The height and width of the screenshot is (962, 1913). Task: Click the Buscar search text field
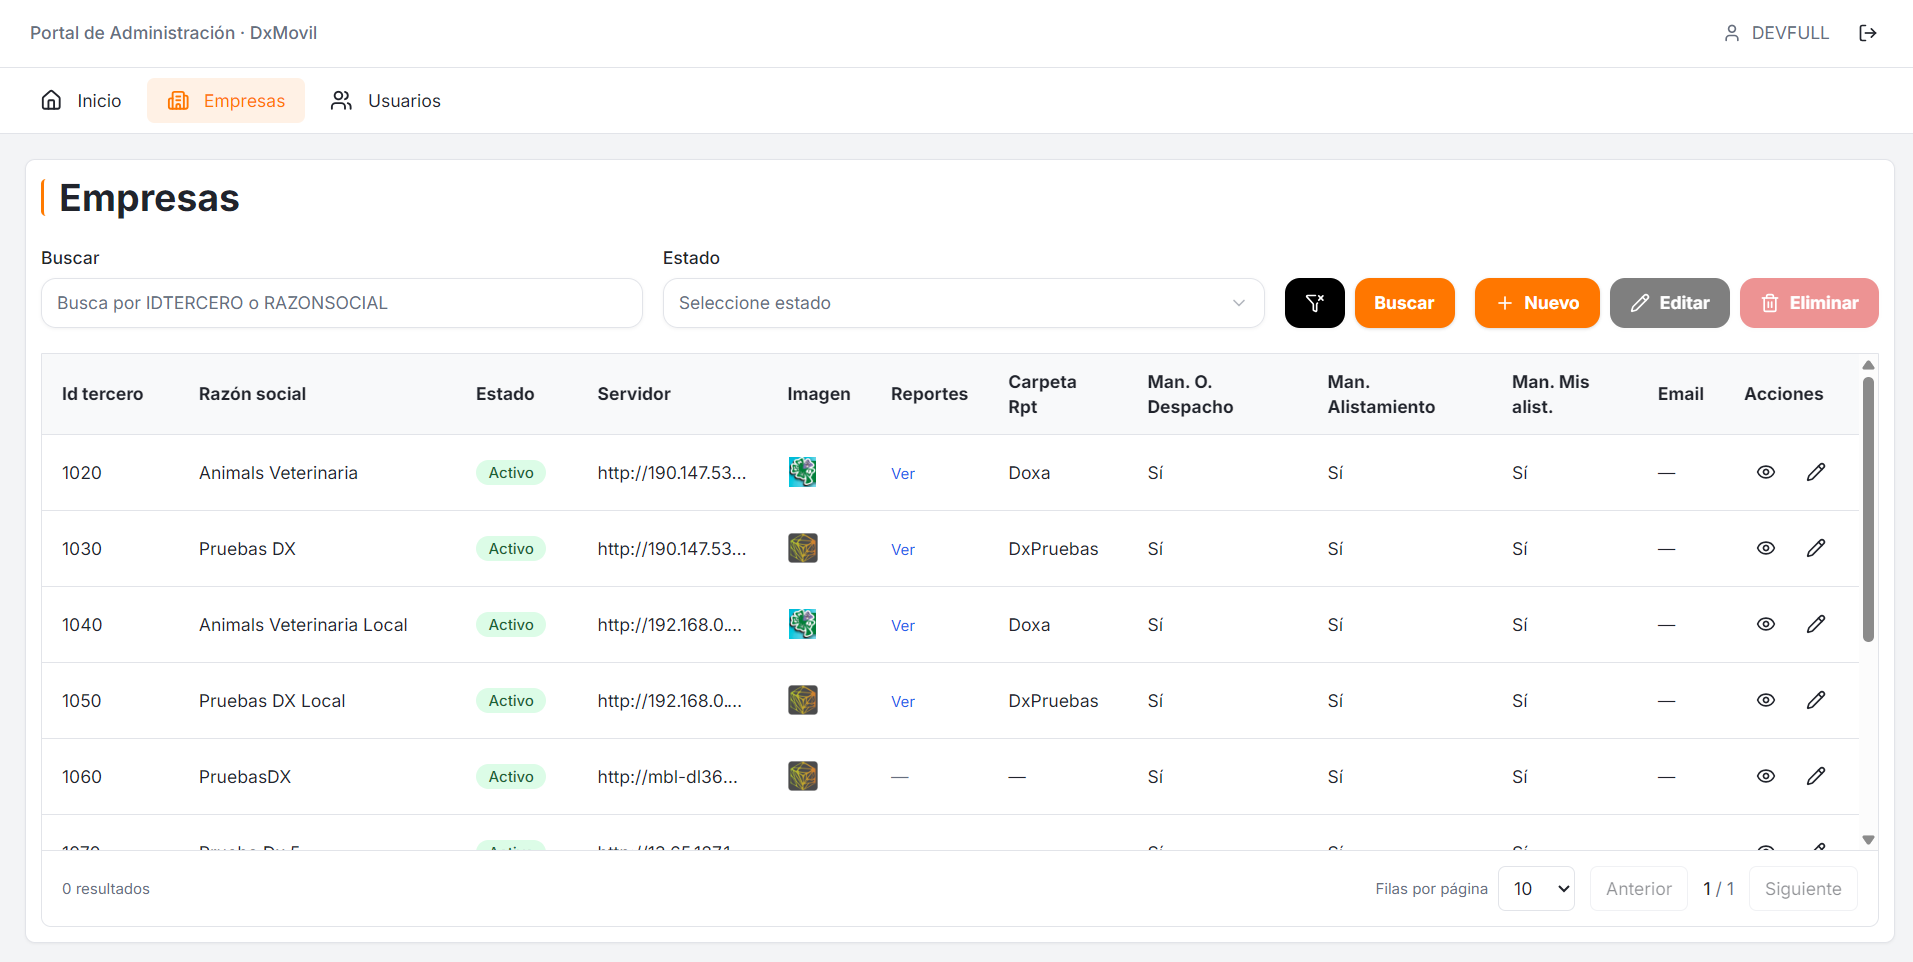point(342,303)
